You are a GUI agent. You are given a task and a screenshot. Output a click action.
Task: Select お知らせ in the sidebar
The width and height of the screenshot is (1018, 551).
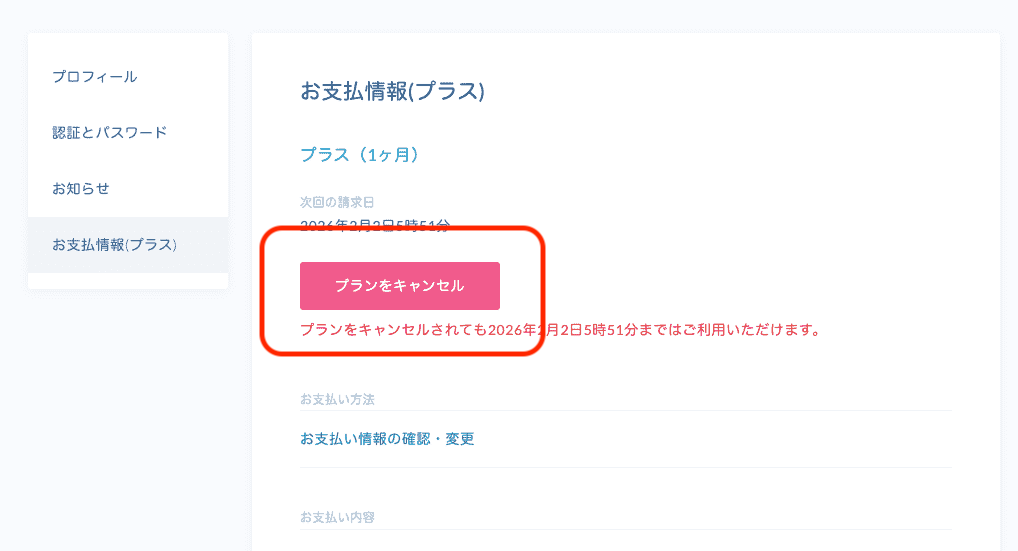point(81,189)
